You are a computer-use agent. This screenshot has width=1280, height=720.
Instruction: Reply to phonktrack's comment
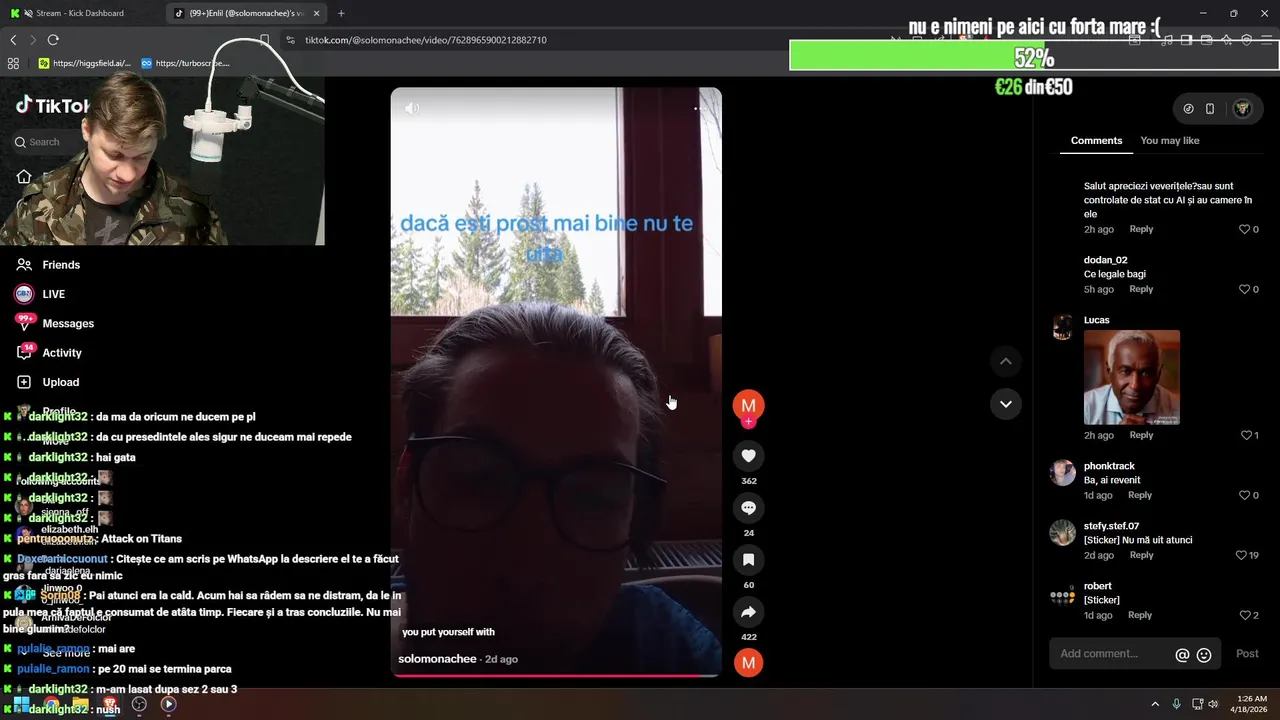click(1140, 495)
